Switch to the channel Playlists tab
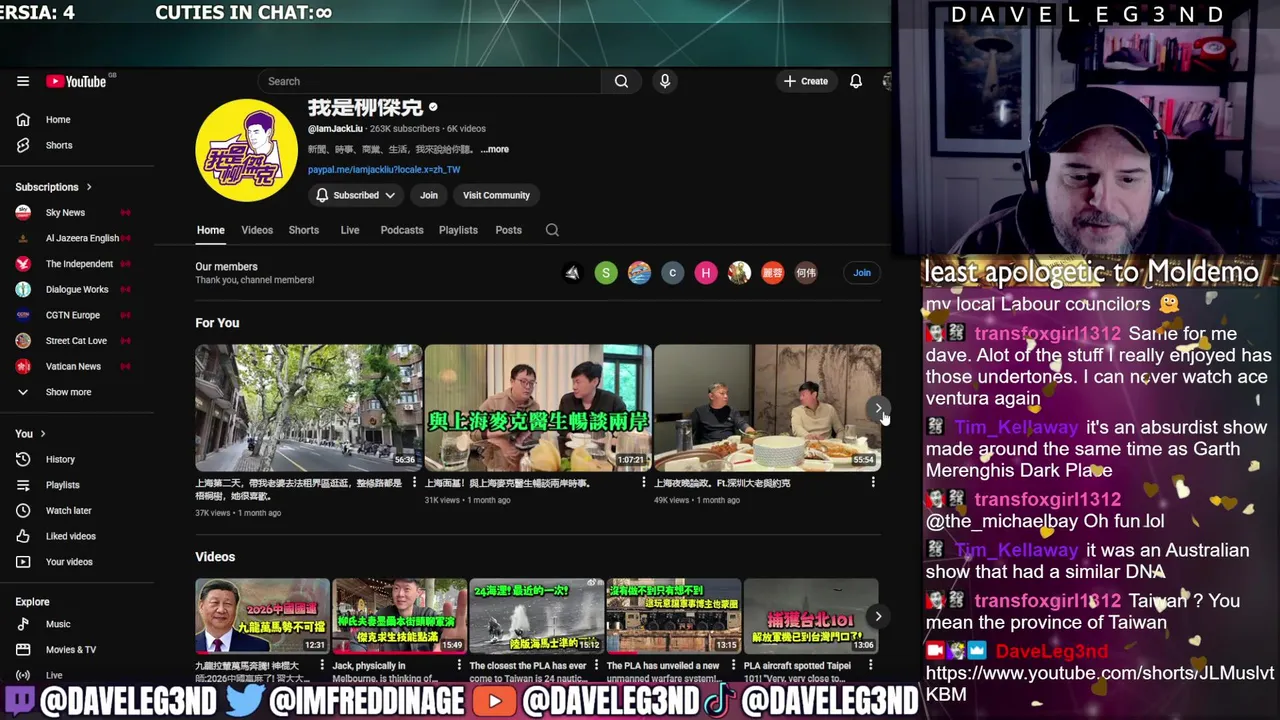The height and width of the screenshot is (720, 1280). pyautogui.click(x=458, y=230)
